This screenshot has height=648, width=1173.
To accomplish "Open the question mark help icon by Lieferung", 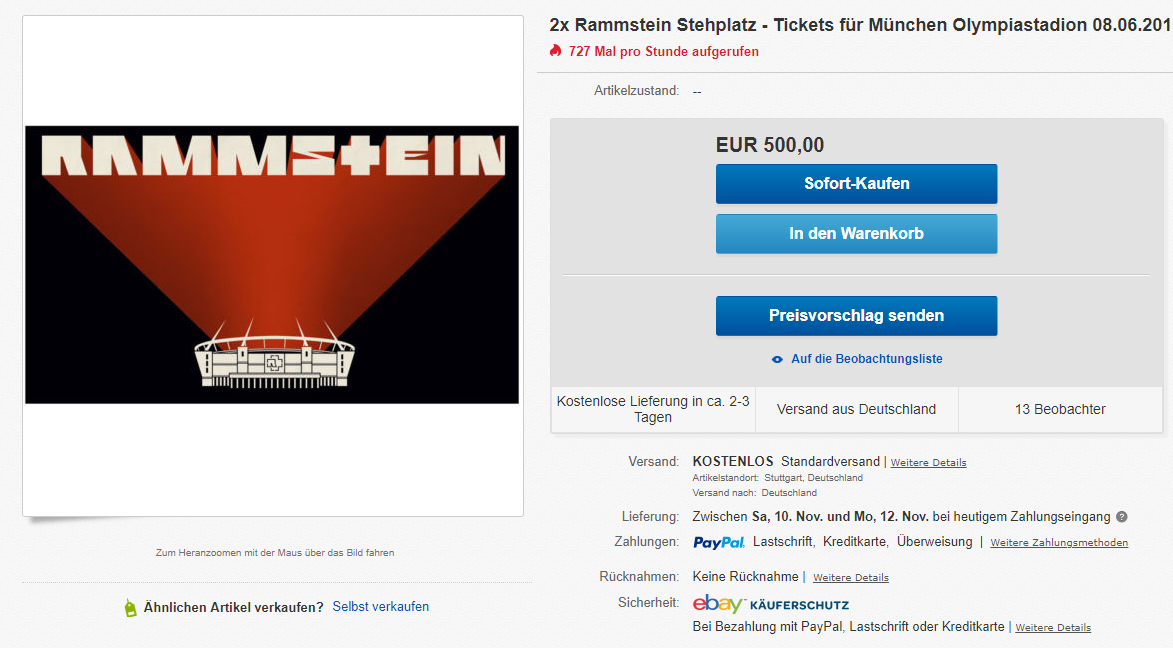I will click(1122, 517).
